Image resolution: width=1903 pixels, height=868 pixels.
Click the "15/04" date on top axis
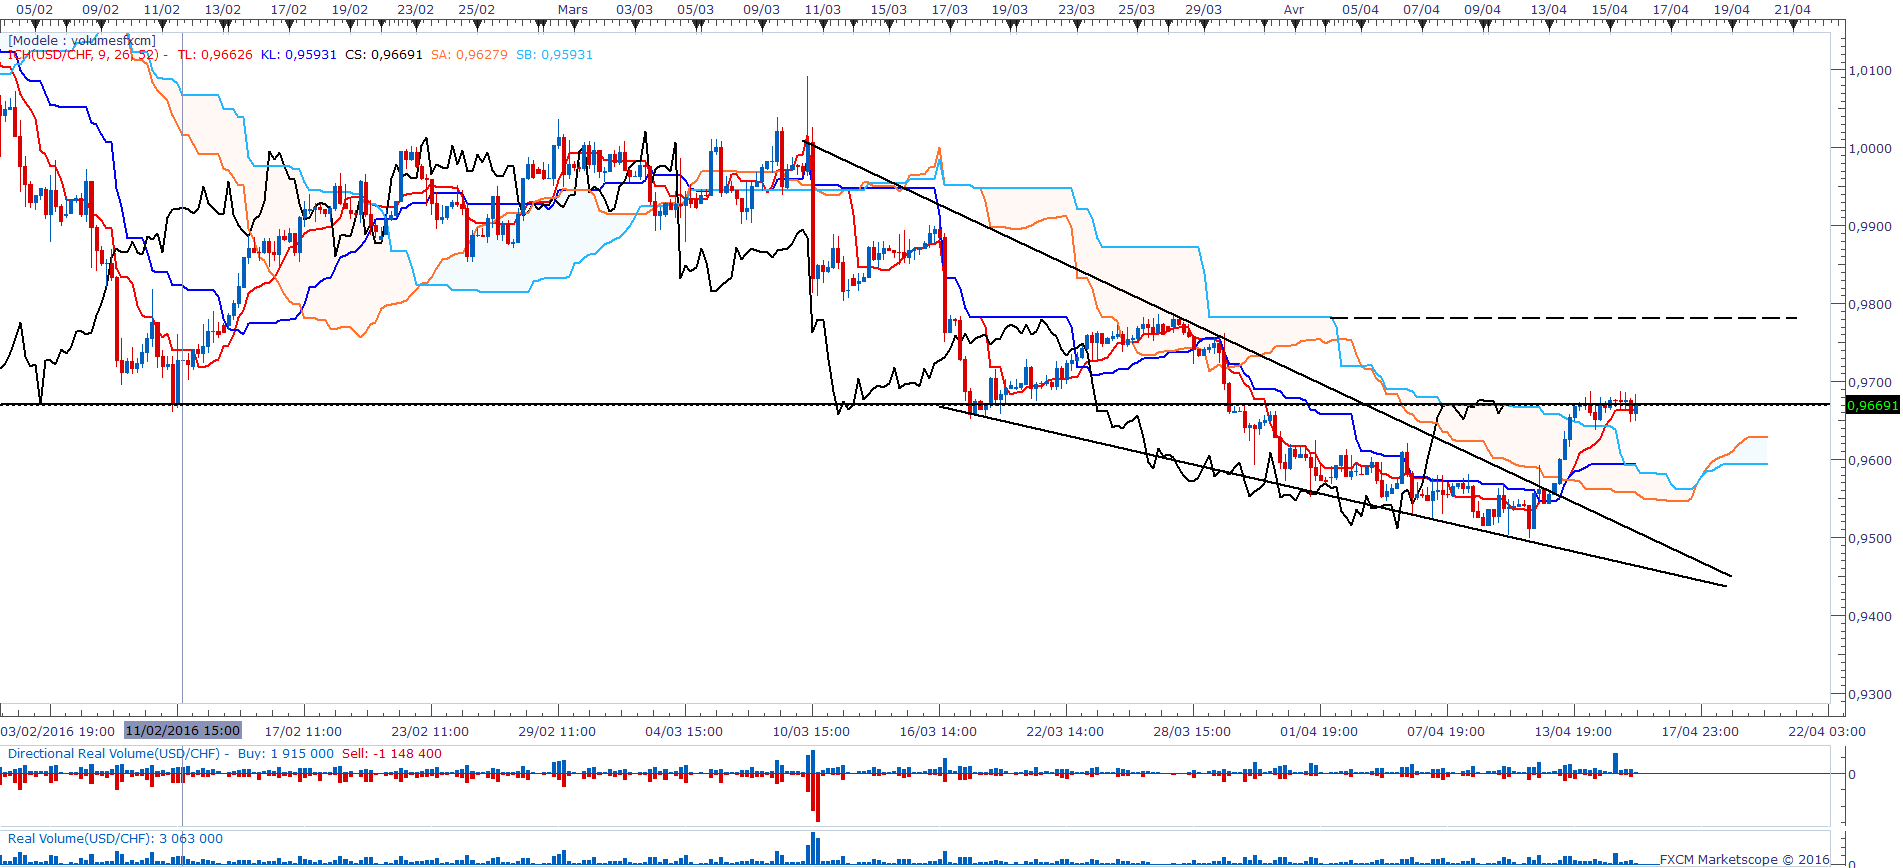point(1610,10)
